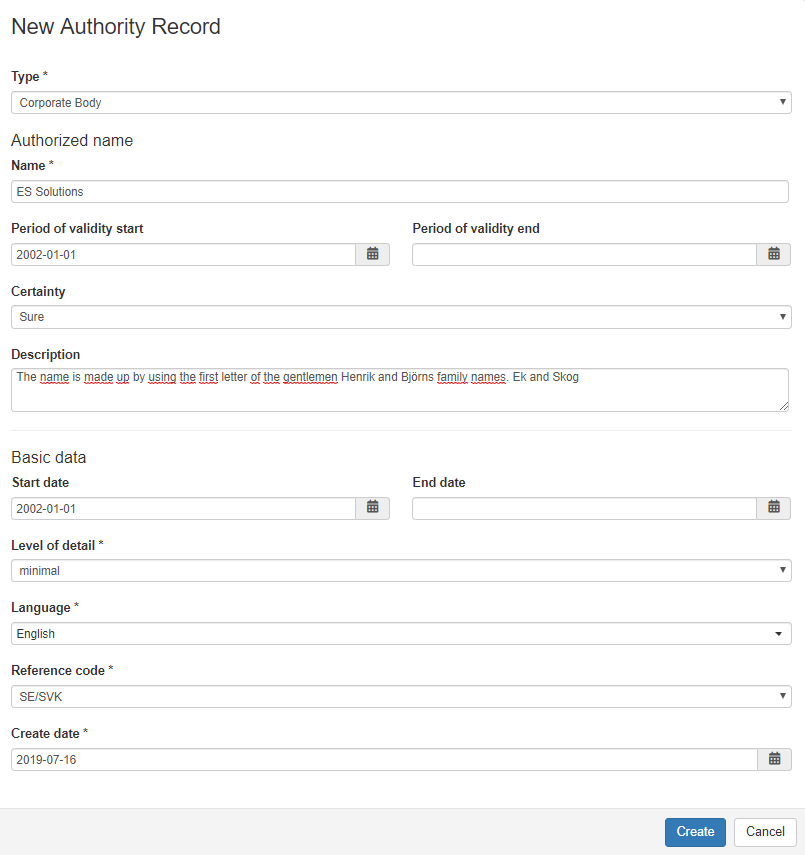
Task: Open calendar for Period of validity end
Action: (773, 255)
